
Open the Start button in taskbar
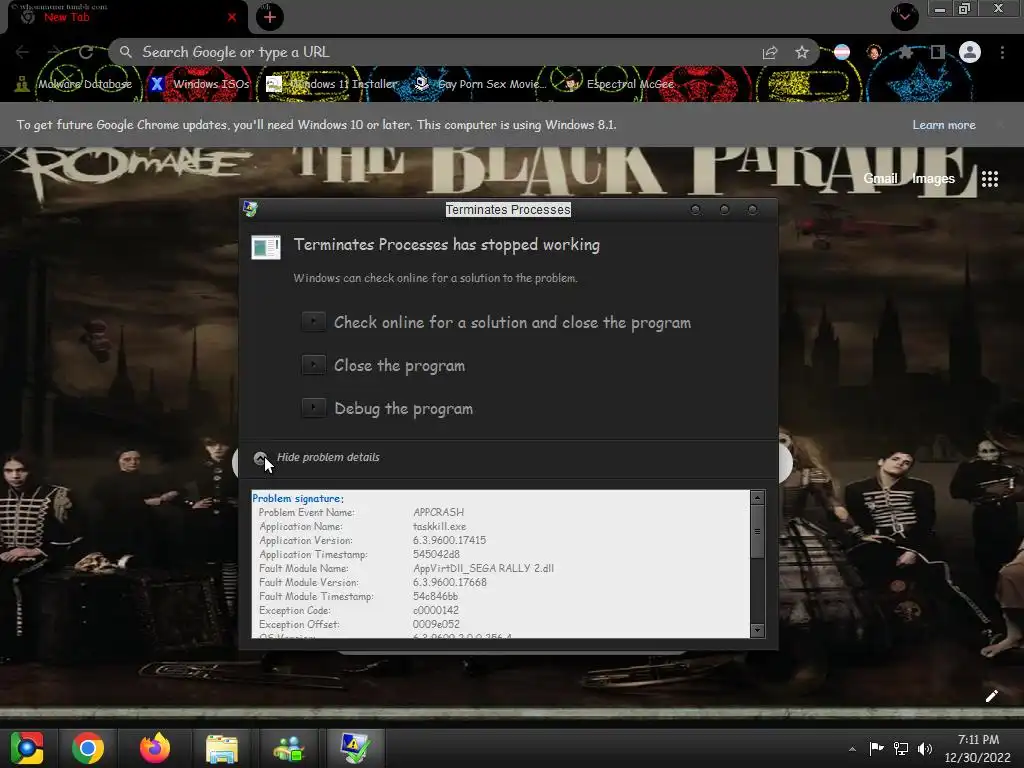[27, 748]
